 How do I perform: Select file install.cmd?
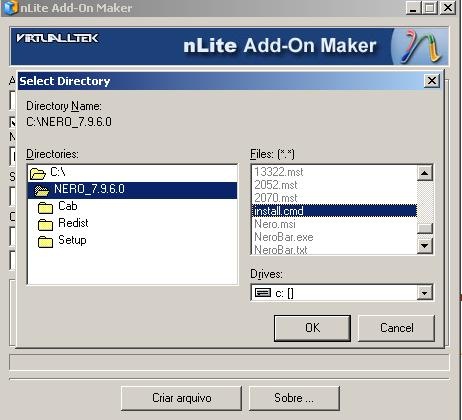[334, 211]
